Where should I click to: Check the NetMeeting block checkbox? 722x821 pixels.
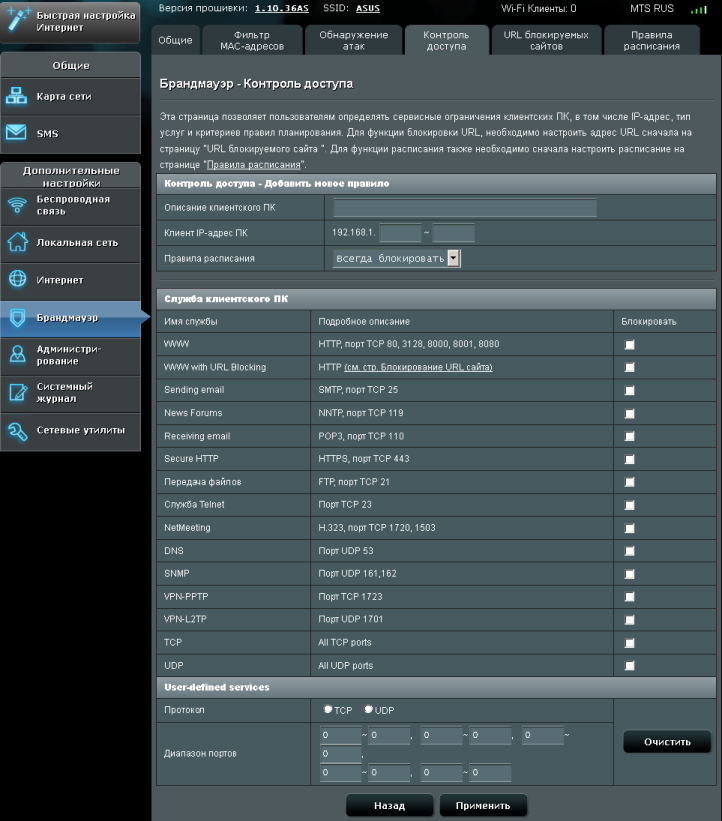(629, 528)
